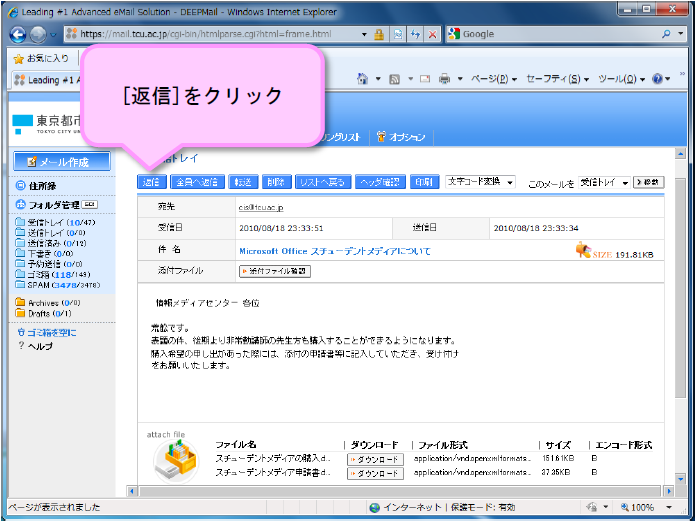Click the メール作成 compose button

tap(62, 162)
